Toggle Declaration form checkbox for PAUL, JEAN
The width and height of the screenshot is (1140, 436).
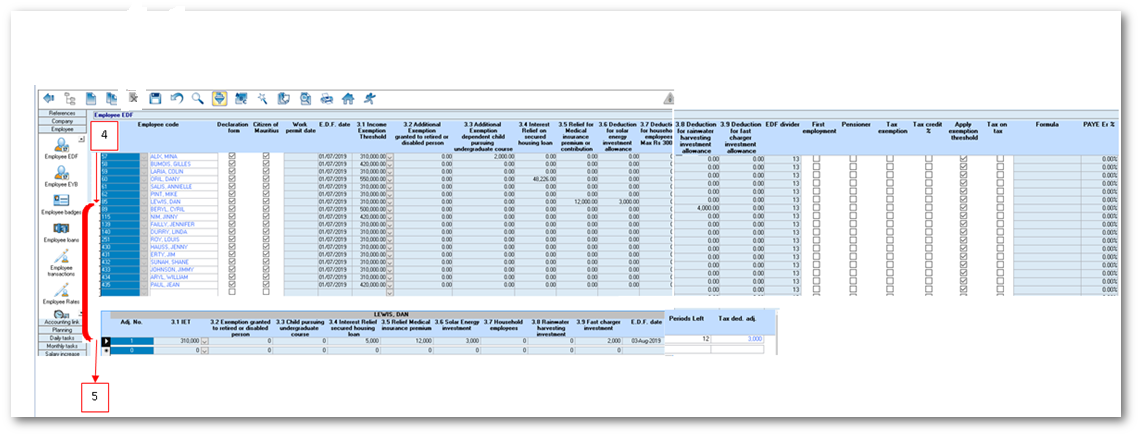233,284
